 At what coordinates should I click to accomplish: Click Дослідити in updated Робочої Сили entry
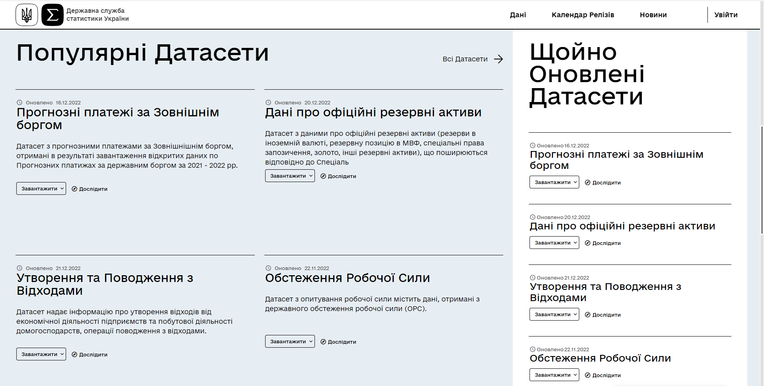[603, 375]
